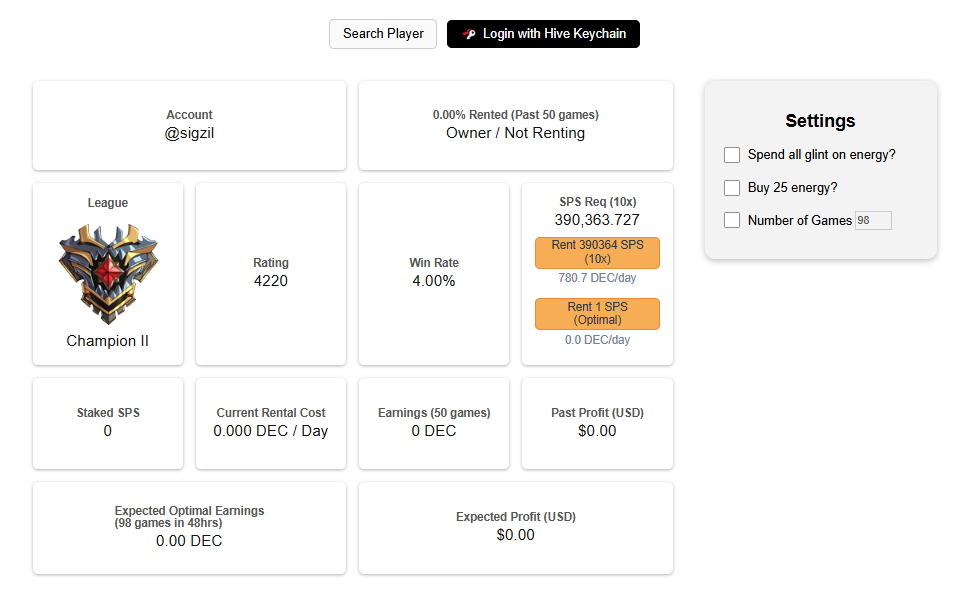Select the Rating 4220 card
This screenshot has width=971, height=589.
click(271, 274)
